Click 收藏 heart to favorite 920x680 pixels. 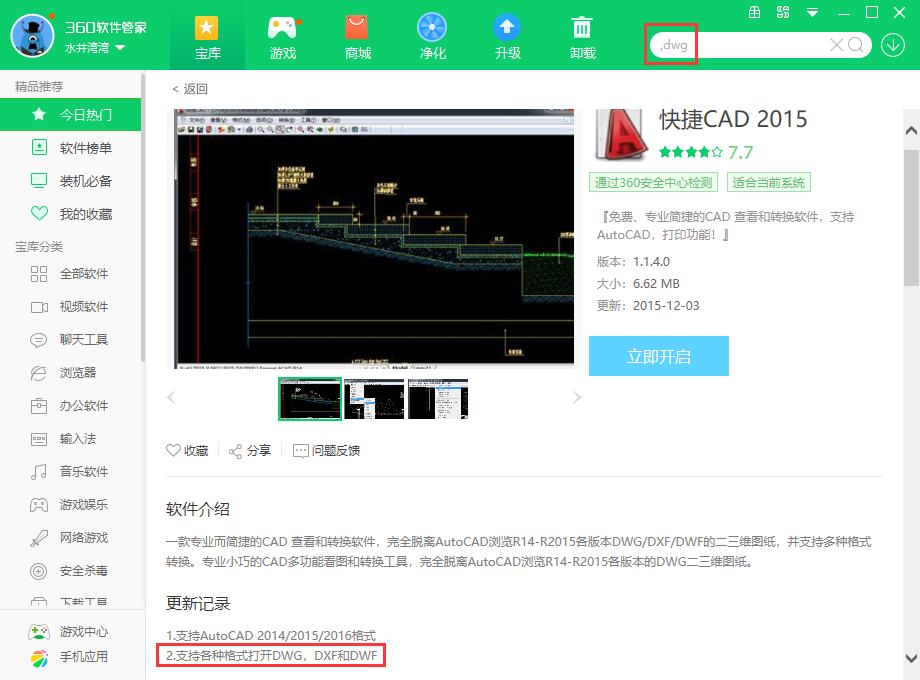[x=187, y=451]
